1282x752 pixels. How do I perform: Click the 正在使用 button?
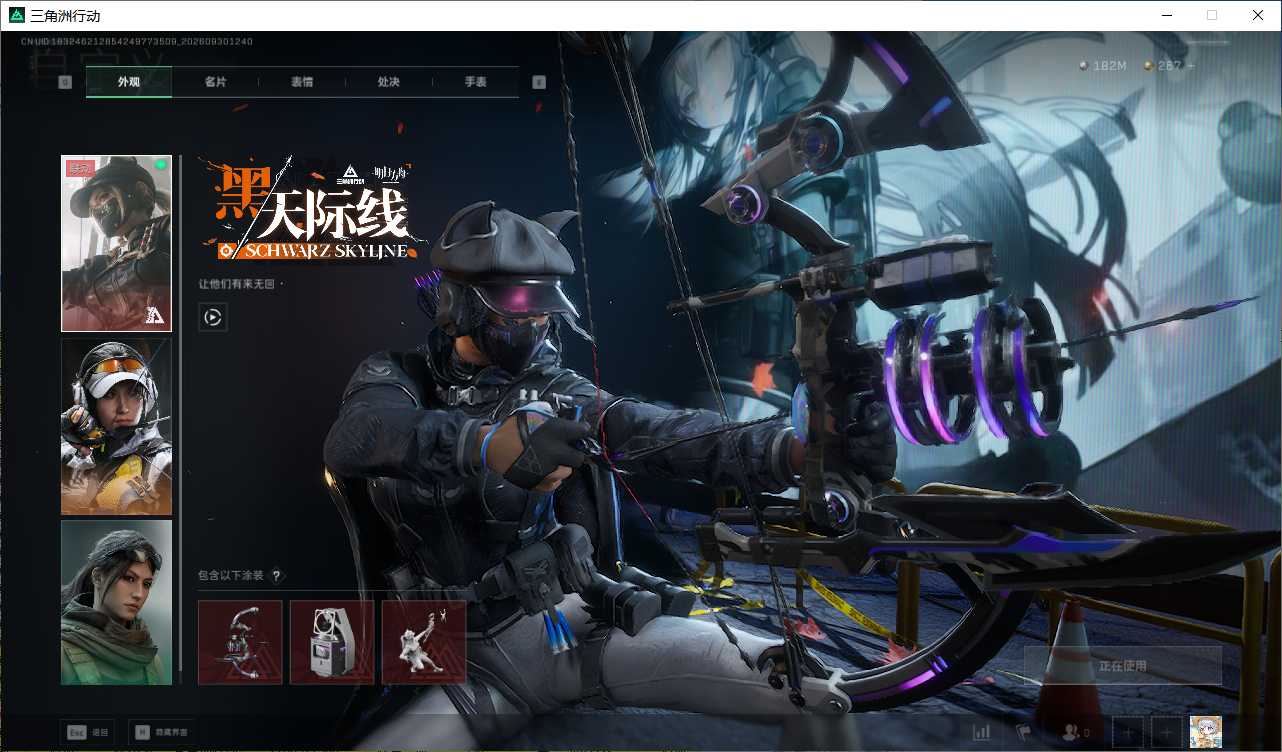point(1123,666)
